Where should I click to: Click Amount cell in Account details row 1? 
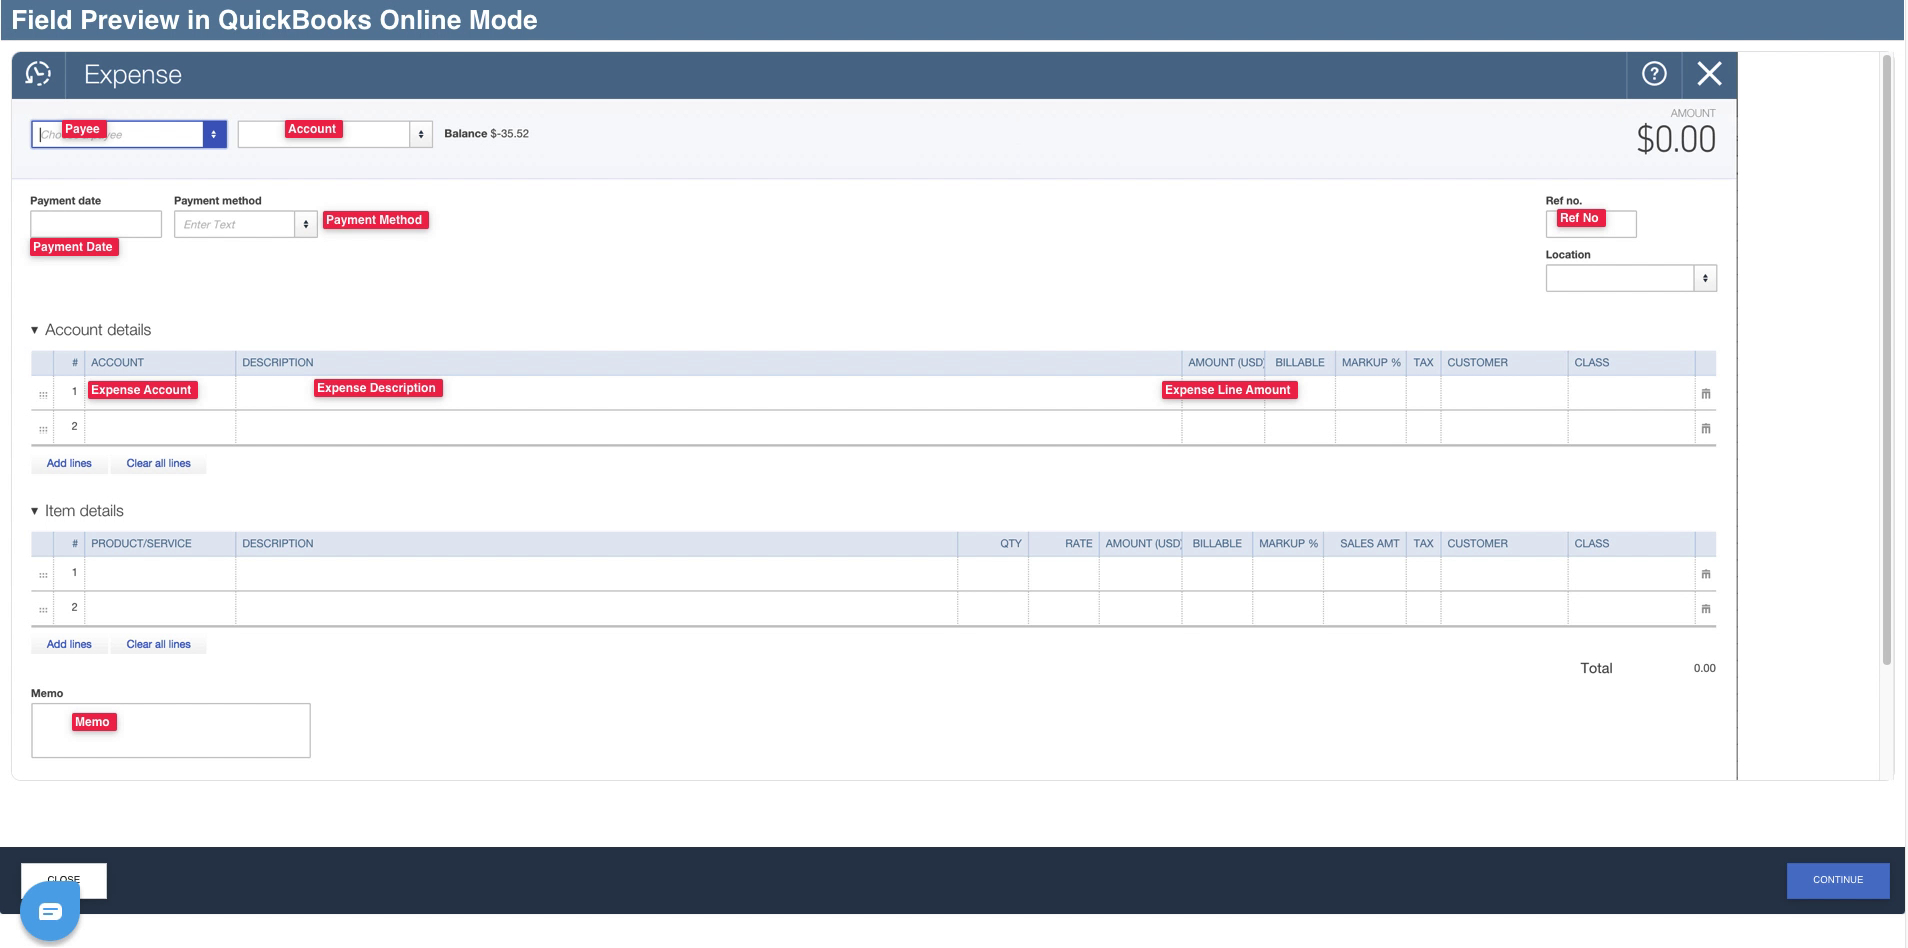tap(1223, 393)
